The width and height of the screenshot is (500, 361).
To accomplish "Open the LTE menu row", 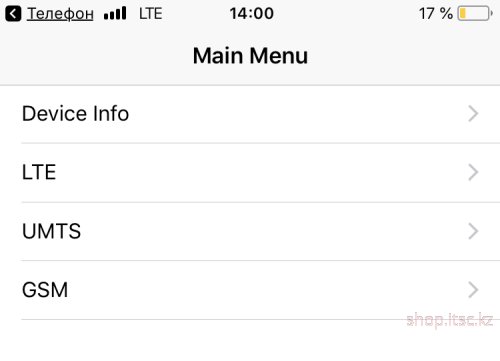I will point(250,173).
